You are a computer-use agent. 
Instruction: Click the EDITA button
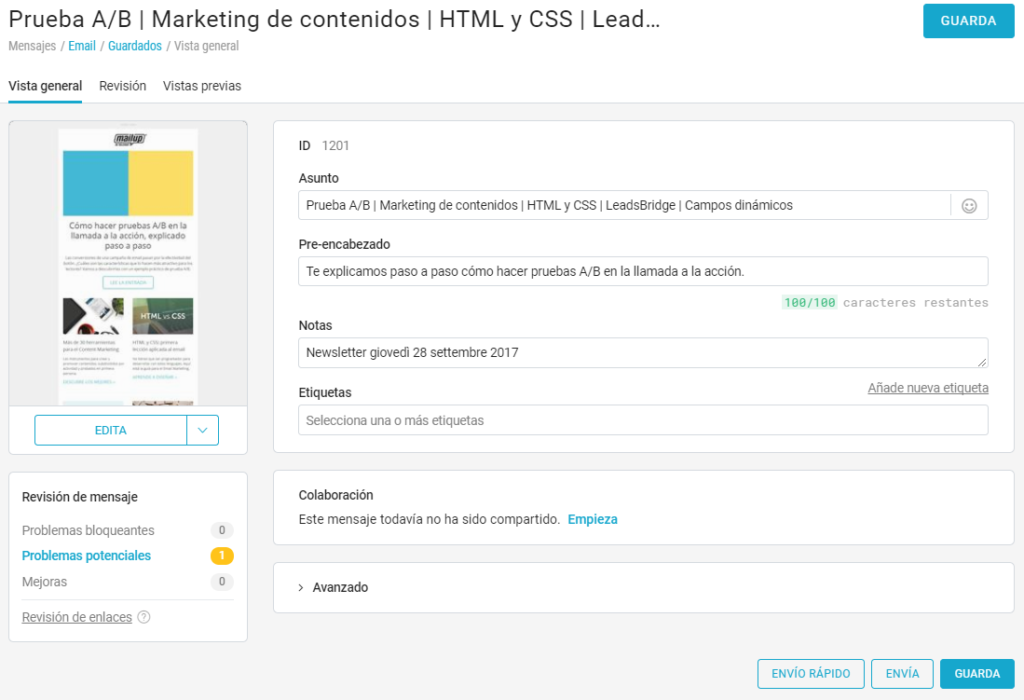coord(110,430)
